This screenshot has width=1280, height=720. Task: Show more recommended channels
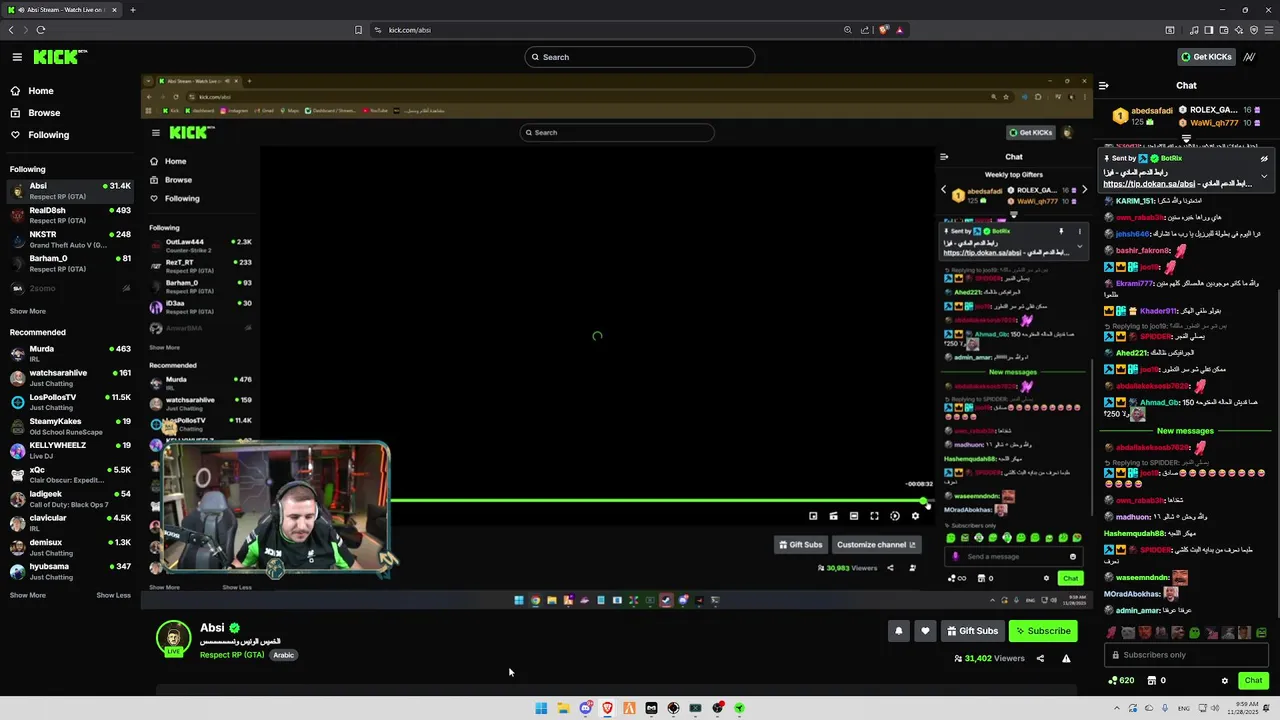(28, 595)
